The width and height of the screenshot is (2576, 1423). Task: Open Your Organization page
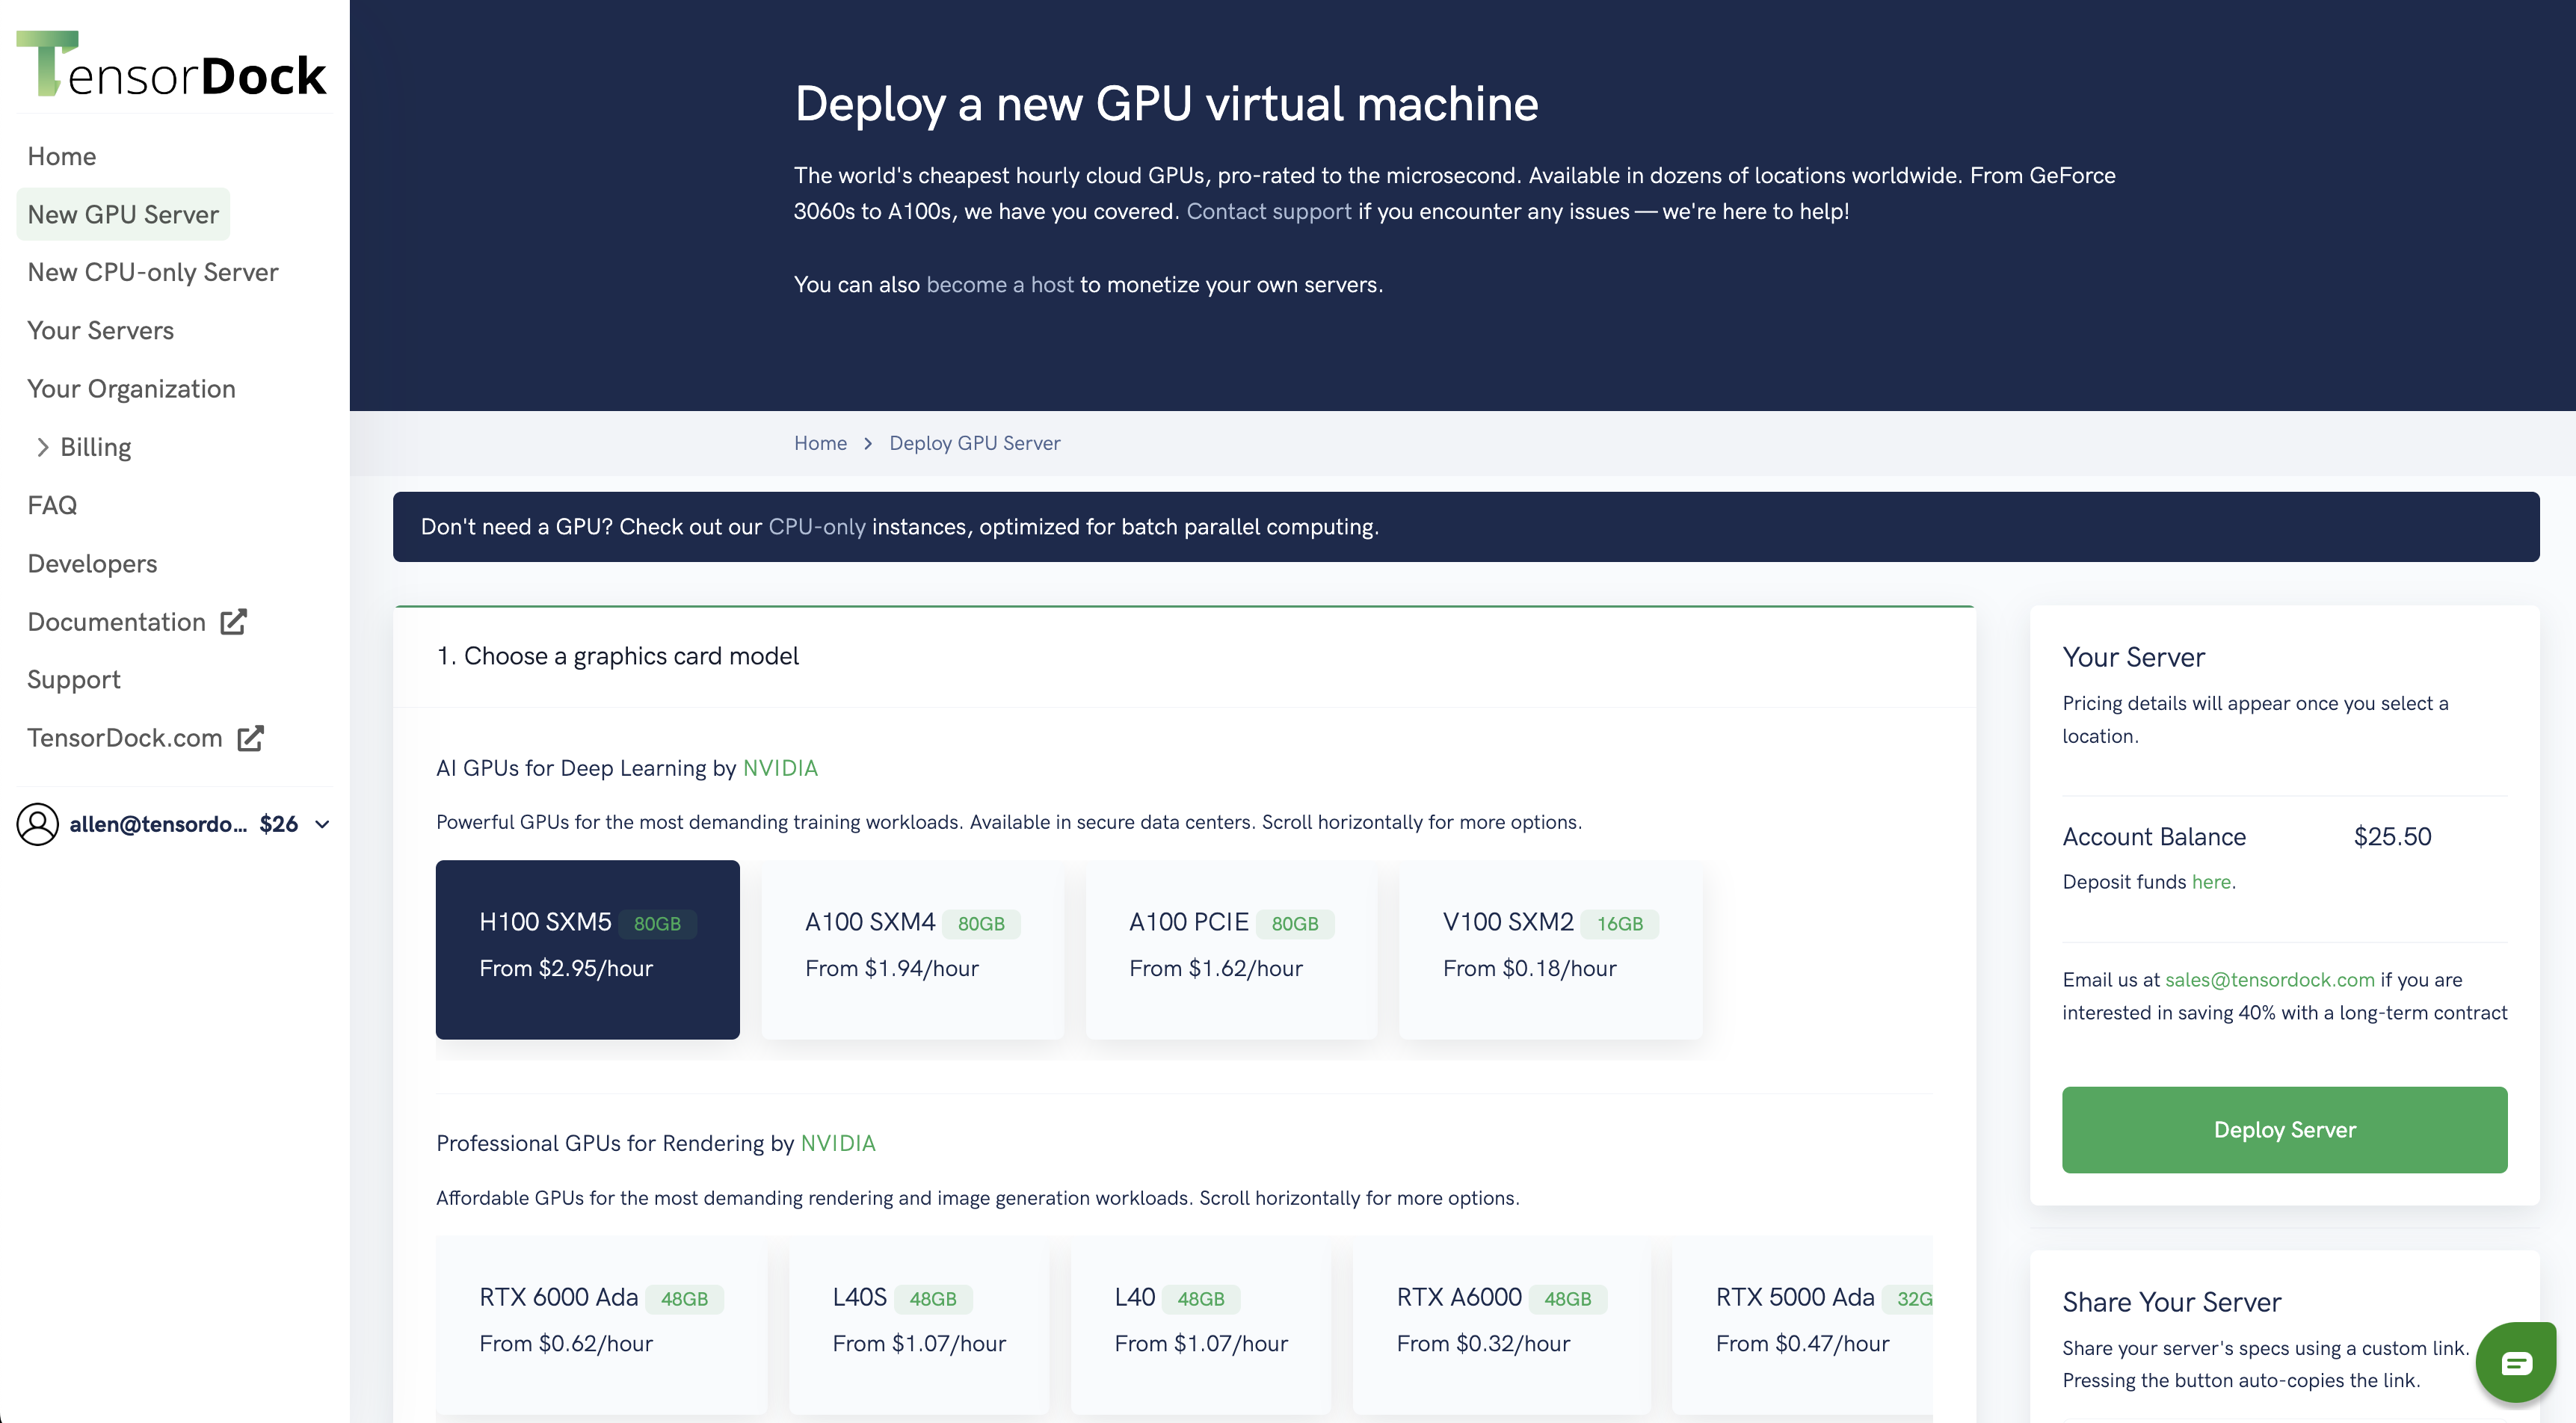pyautogui.click(x=132, y=389)
